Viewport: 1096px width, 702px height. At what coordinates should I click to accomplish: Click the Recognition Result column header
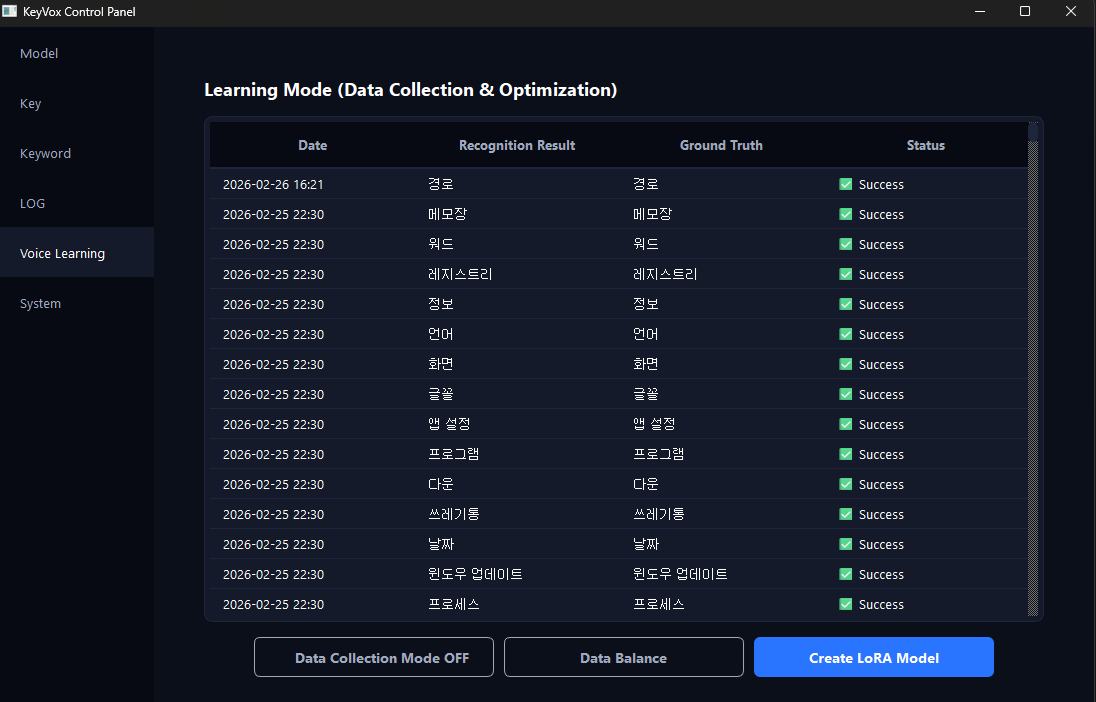click(x=516, y=145)
